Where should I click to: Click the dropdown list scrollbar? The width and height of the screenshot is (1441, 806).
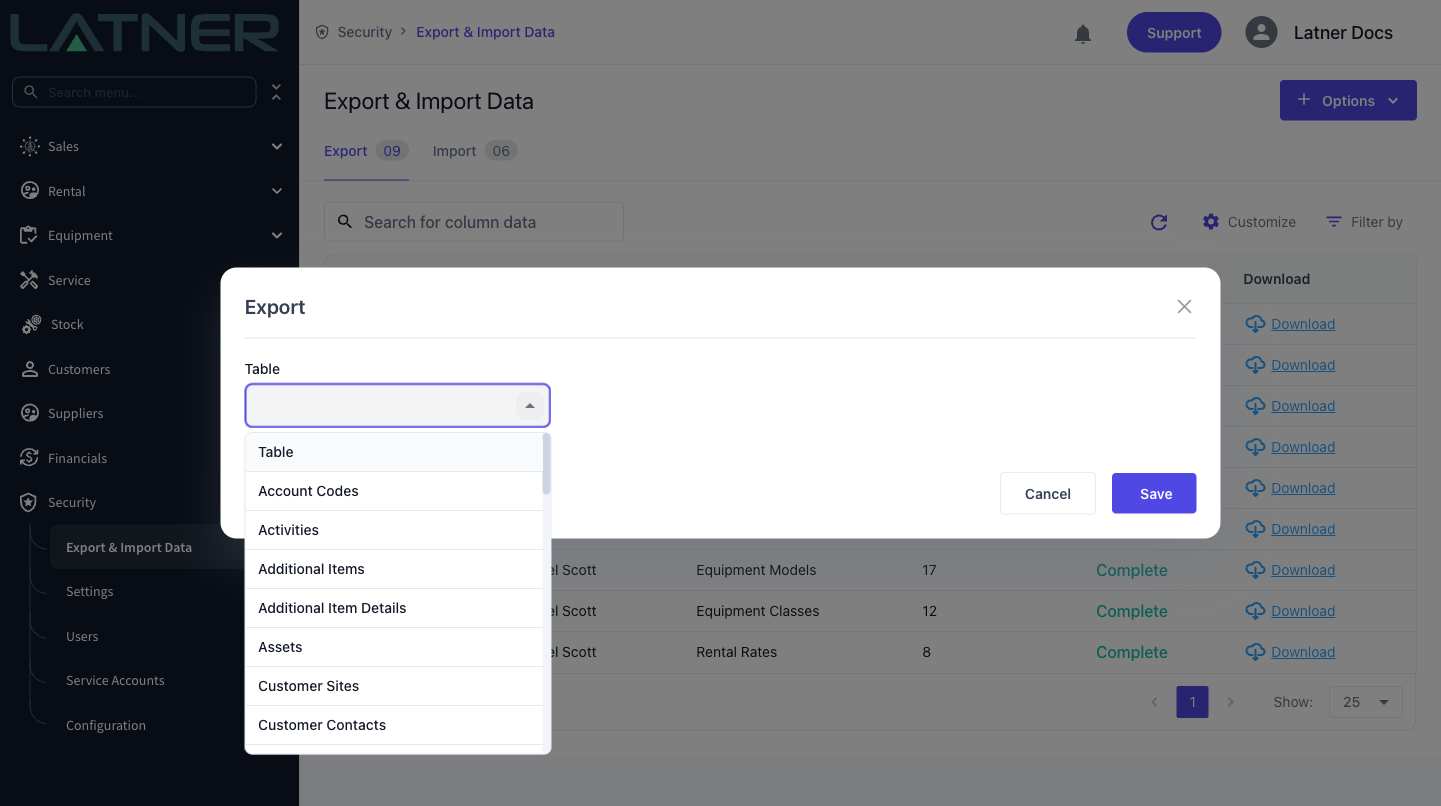coord(546,464)
